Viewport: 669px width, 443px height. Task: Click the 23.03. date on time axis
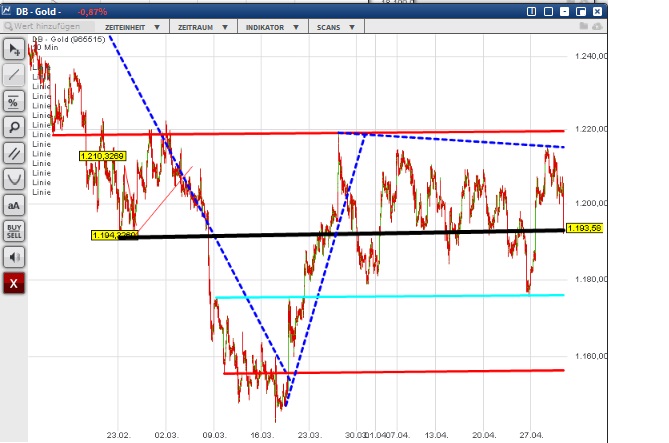(310, 435)
